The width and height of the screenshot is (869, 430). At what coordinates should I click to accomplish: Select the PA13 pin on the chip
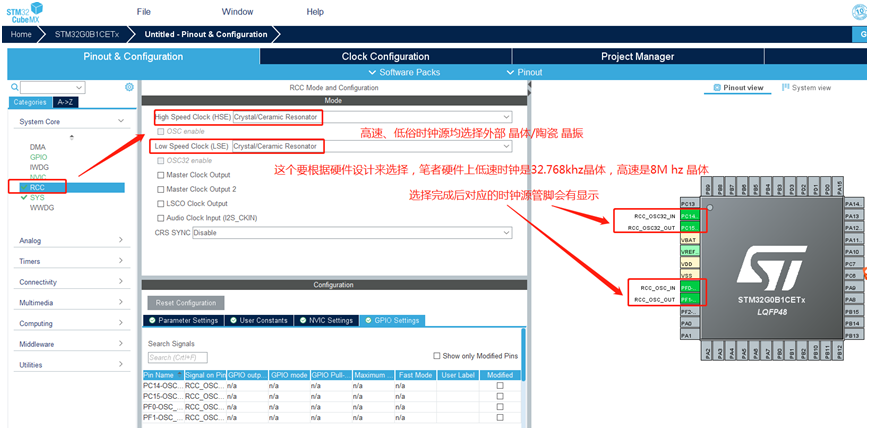coord(853,216)
